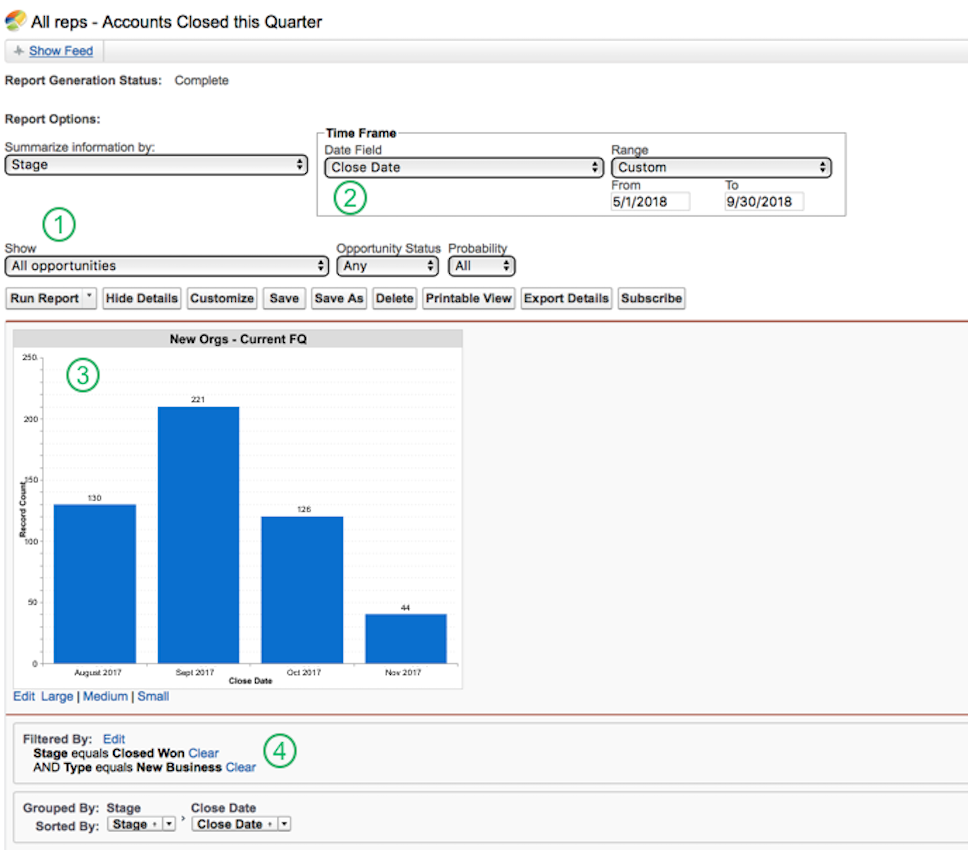Expand the Opportunity Status dropdown
968x850 pixels.
pyautogui.click(x=387, y=266)
